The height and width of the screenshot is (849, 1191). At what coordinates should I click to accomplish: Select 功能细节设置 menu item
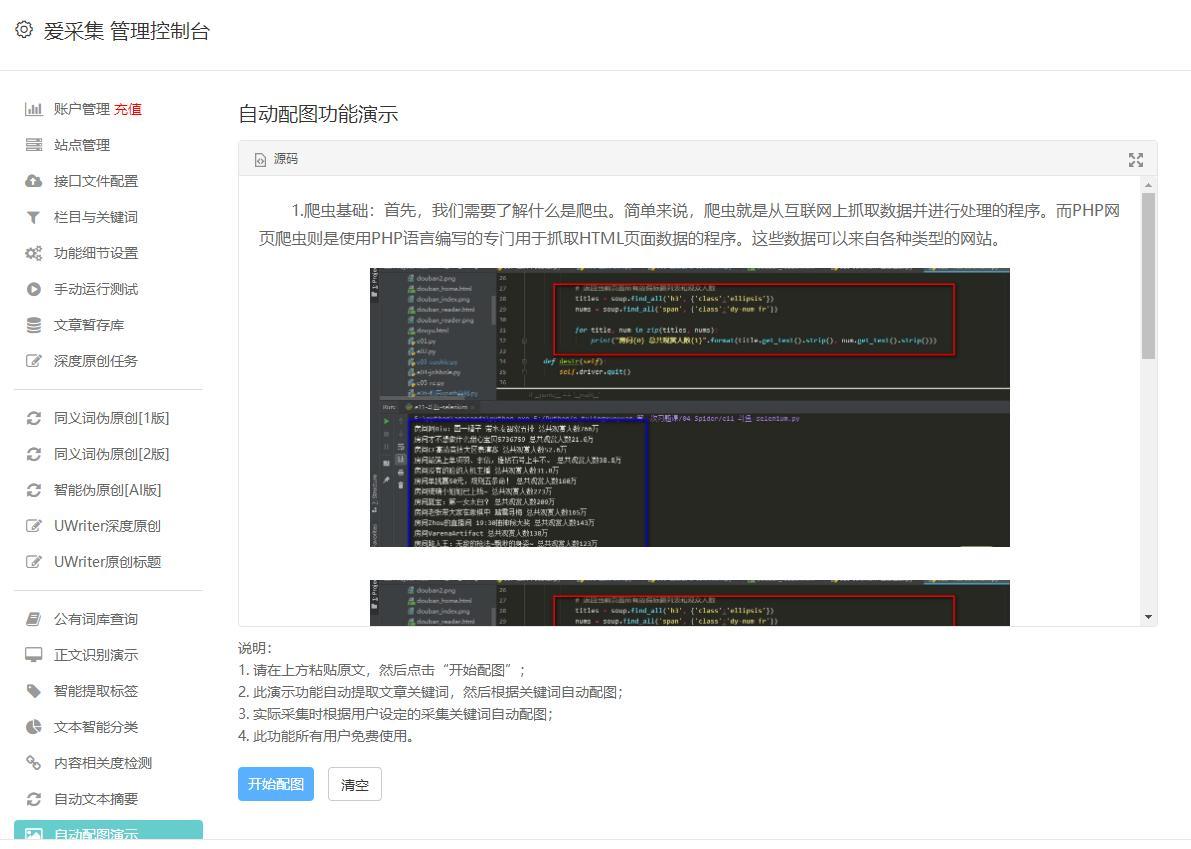(x=96, y=253)
